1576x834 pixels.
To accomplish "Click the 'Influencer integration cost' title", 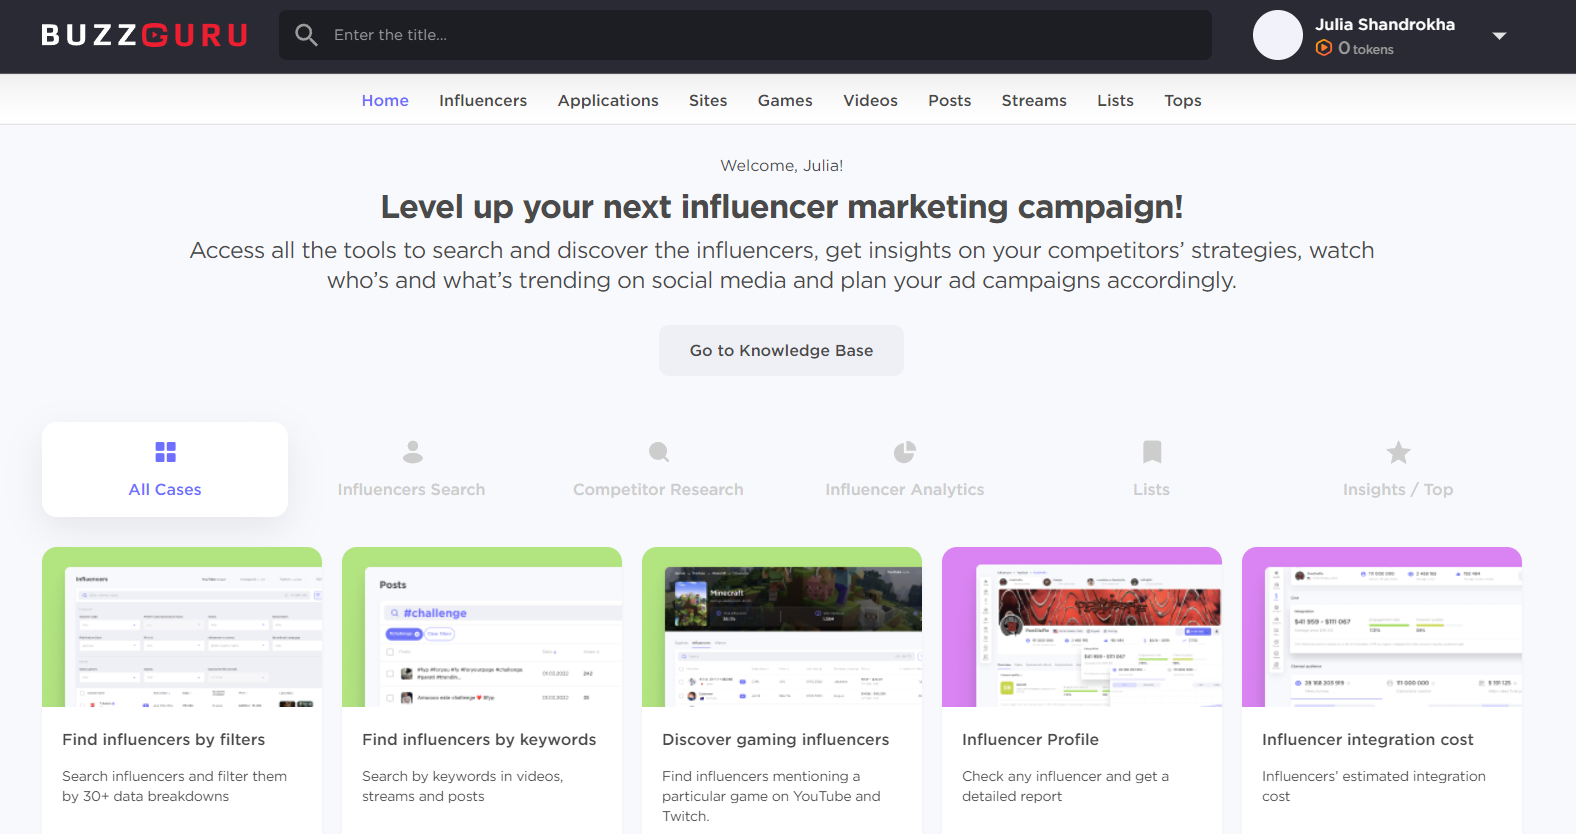I will 1368,739.
